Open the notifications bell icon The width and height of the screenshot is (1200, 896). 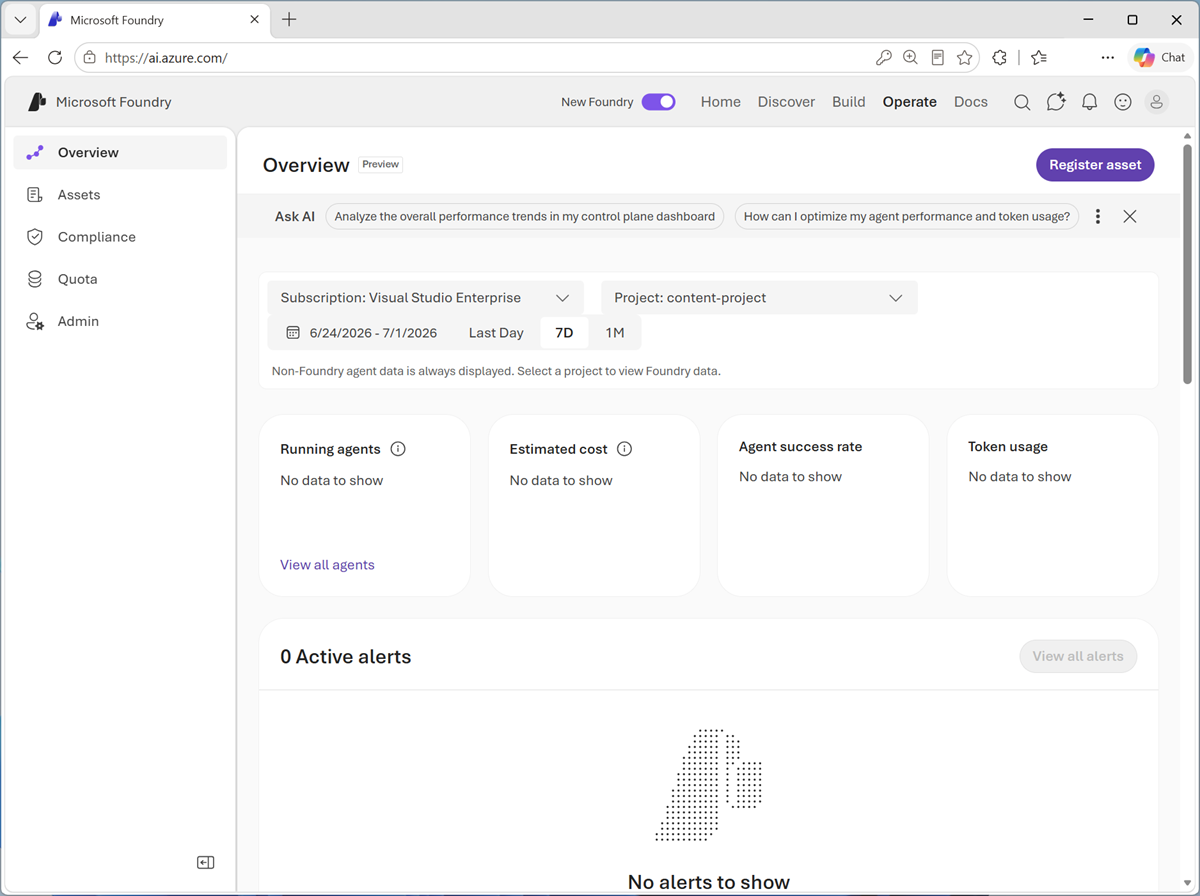tap(1090, 102)
